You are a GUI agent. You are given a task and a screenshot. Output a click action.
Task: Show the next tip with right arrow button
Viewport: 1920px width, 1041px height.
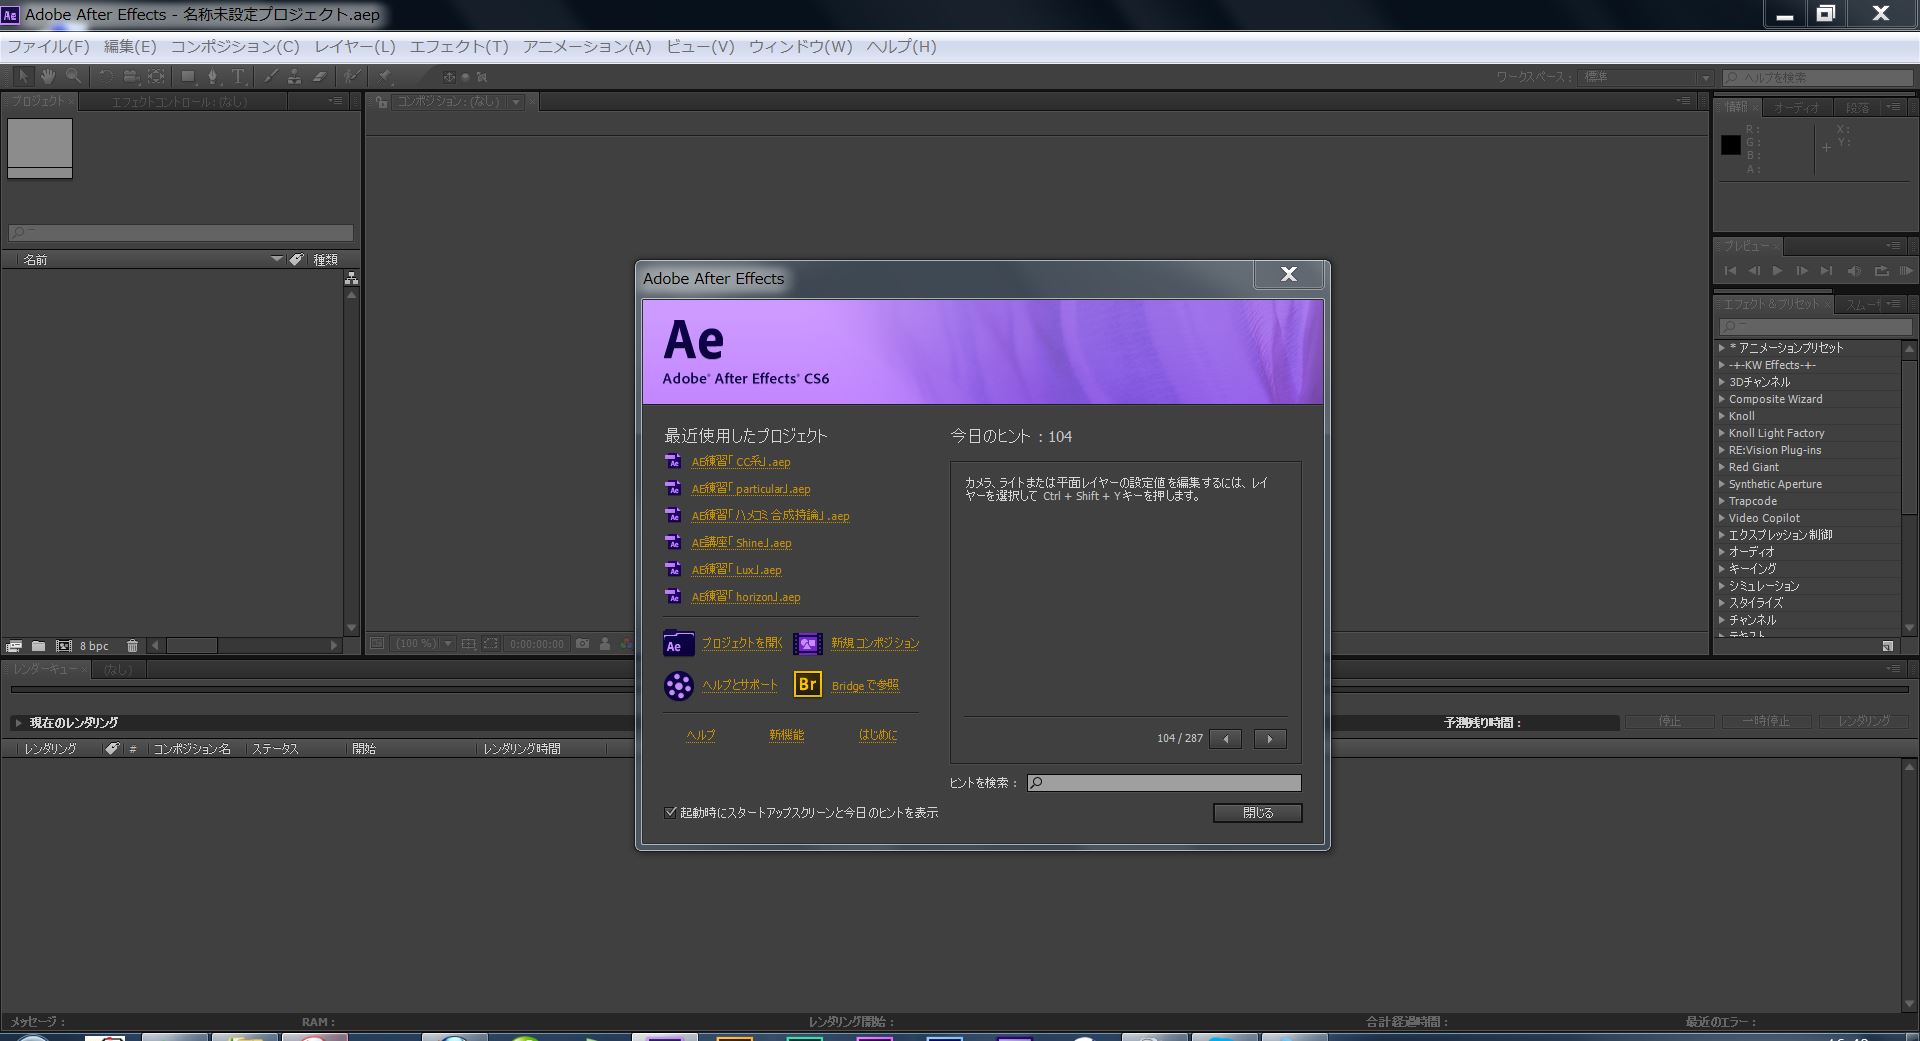(x=1270, y=739)
